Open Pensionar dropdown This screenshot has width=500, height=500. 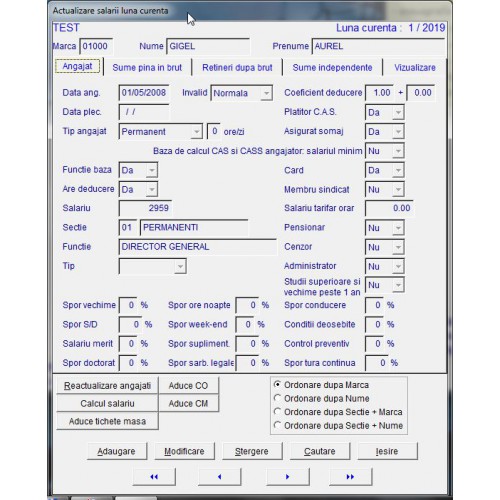(398, 228)
